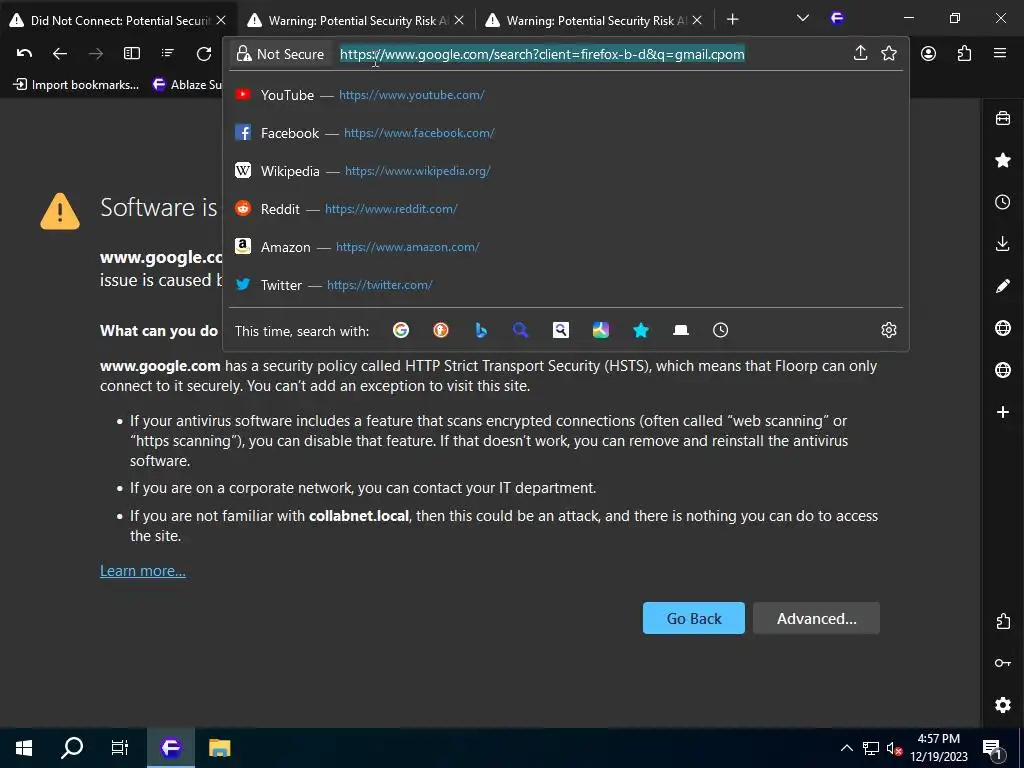Screen dimensions: 1024x768
Task: Select Amazon suggestion in URL dropdown
Action: click(566, 247)
